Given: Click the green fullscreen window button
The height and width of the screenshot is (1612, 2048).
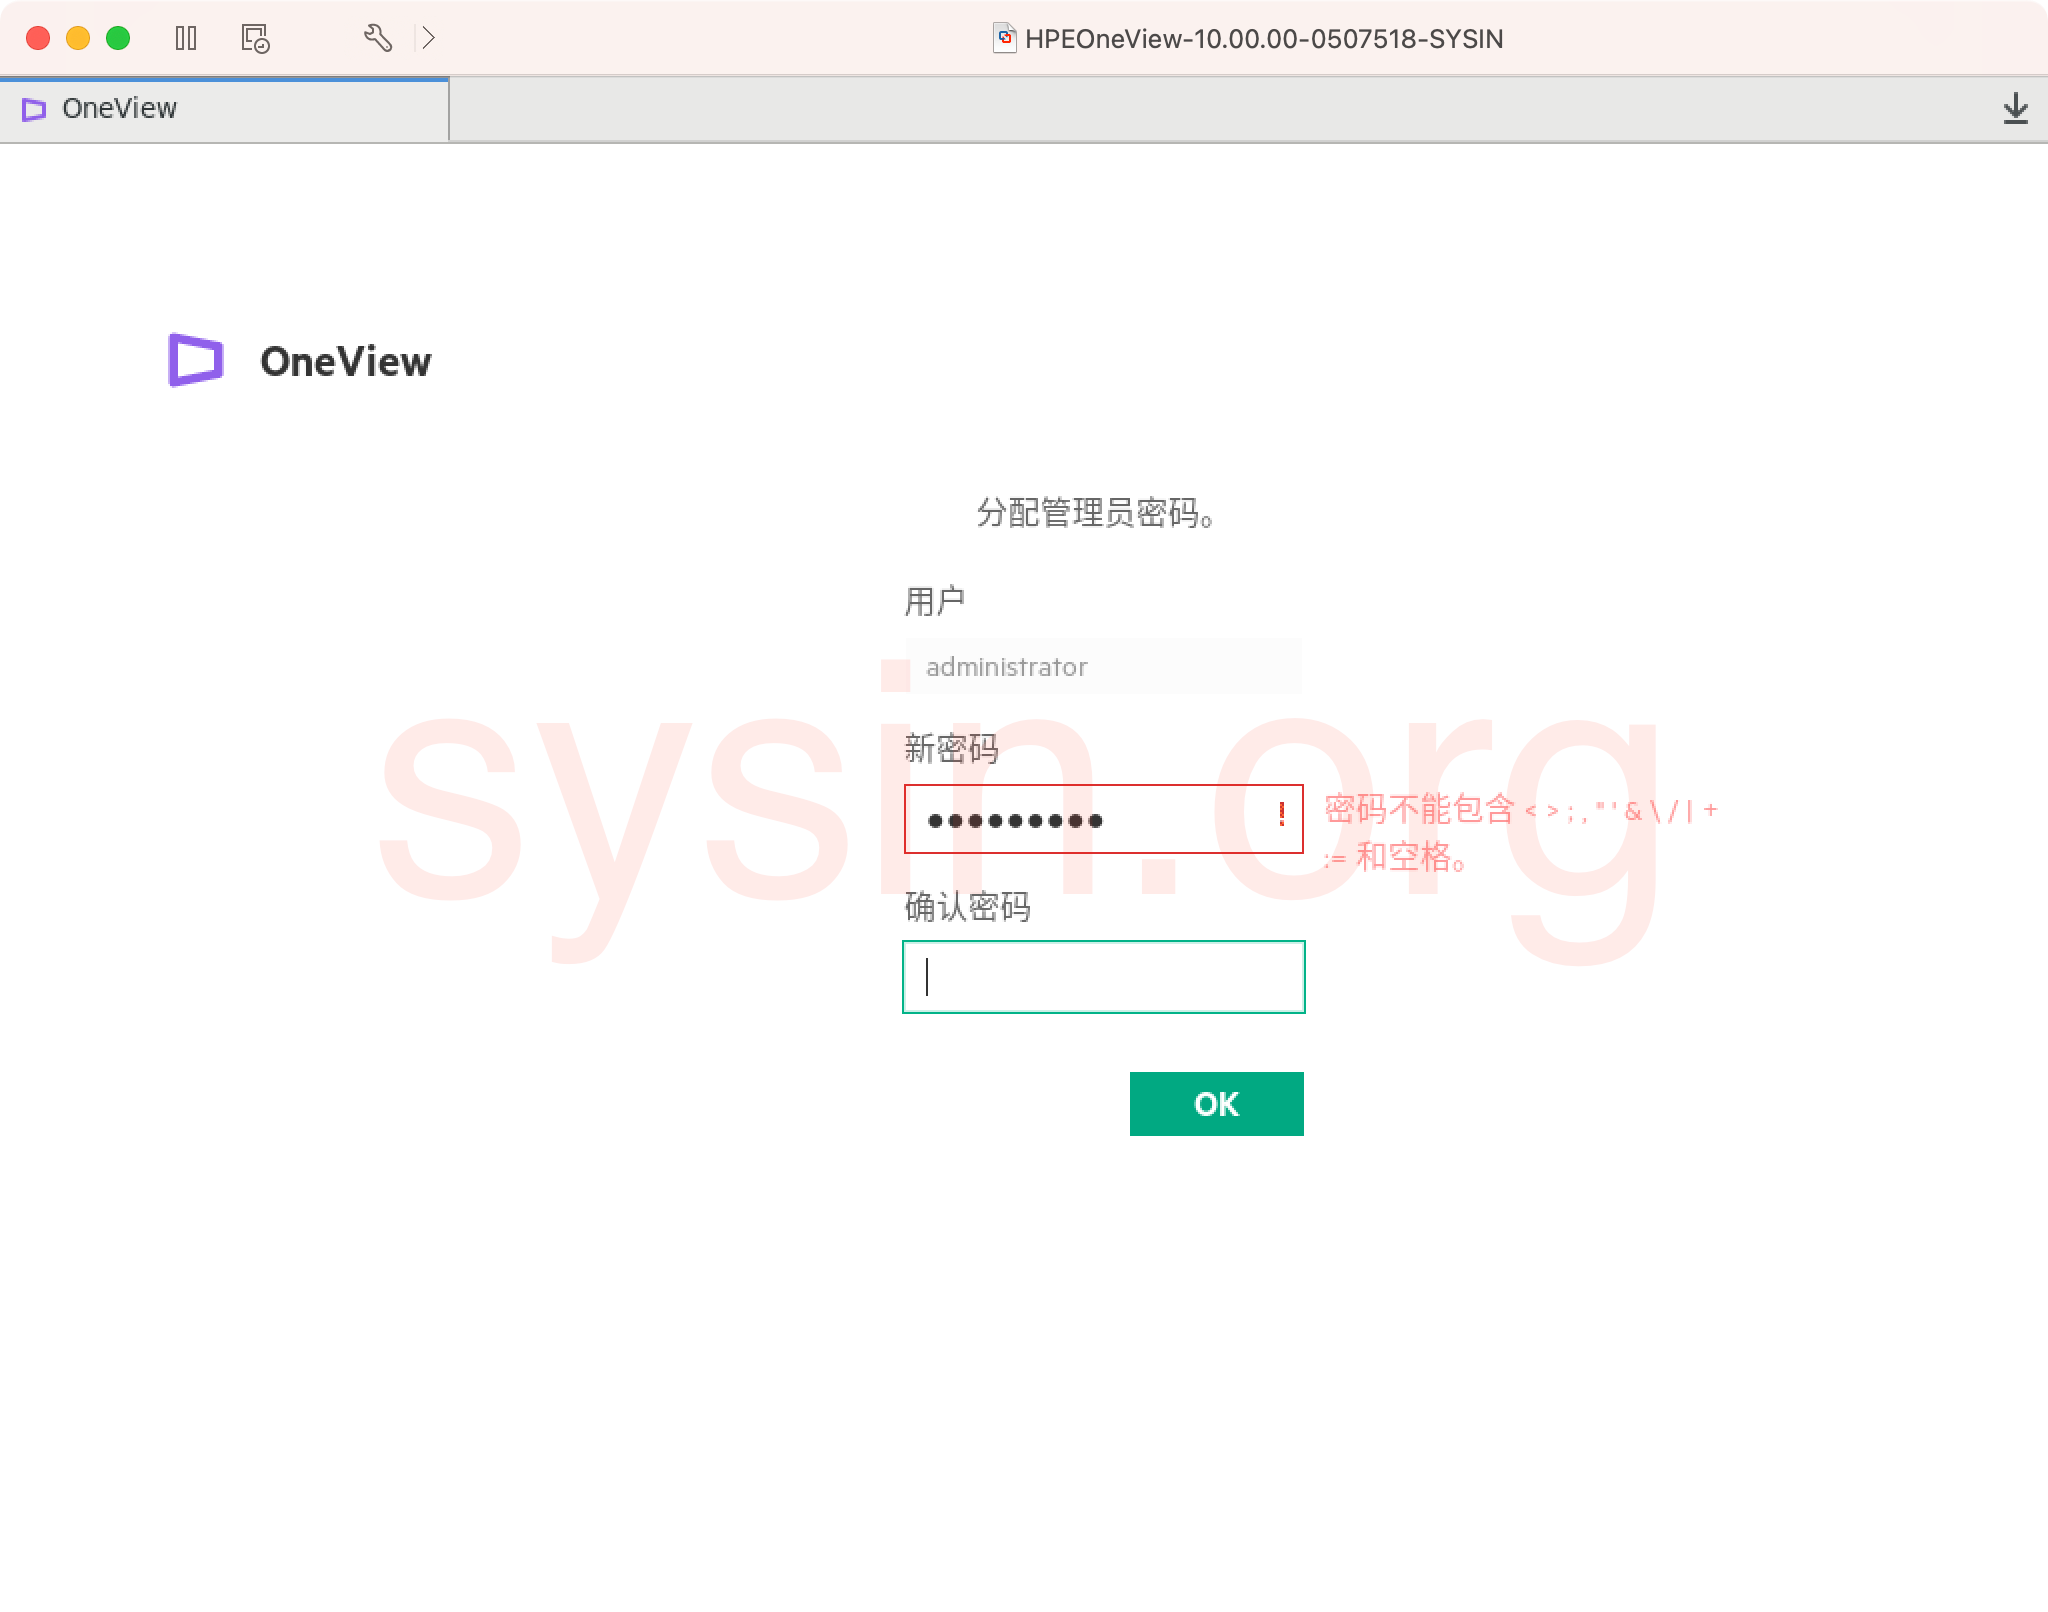Looking at the screenshot, I should 118,38.
